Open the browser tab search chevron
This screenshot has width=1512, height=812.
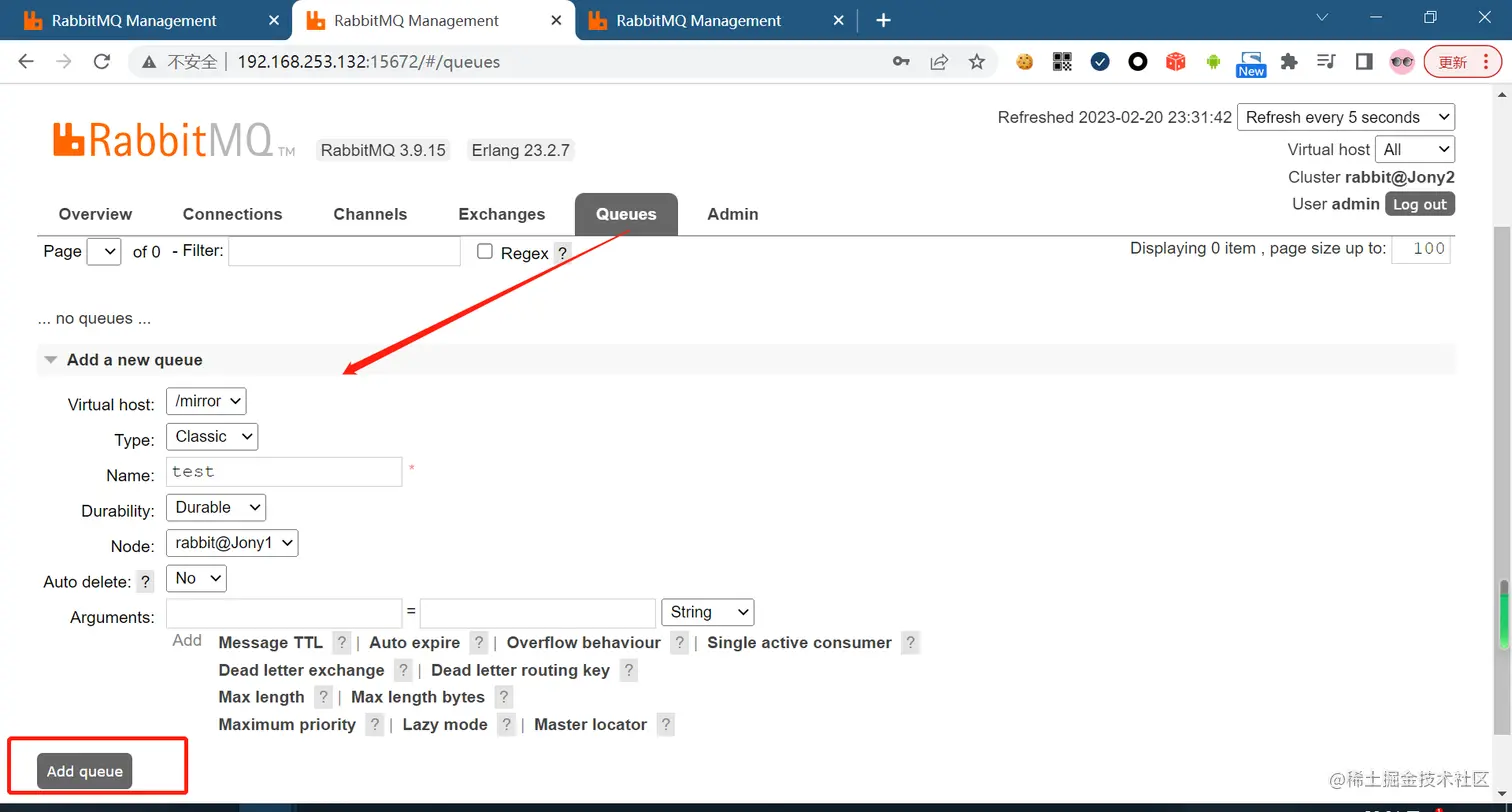(x=1322, y=18)
